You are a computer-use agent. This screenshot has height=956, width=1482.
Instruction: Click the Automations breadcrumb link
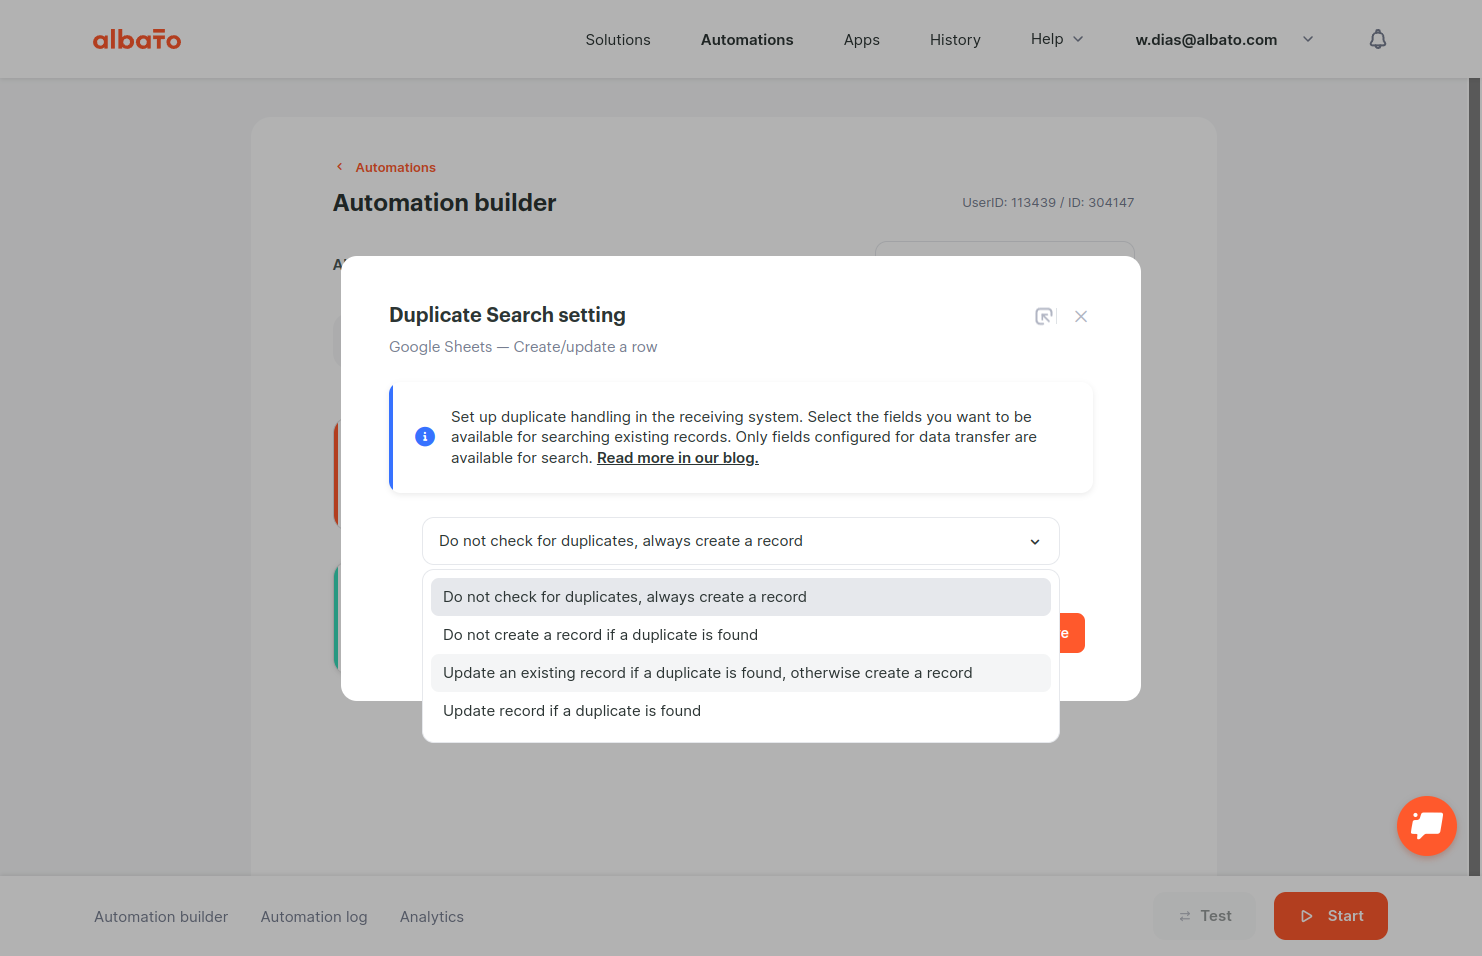[396, 167]
